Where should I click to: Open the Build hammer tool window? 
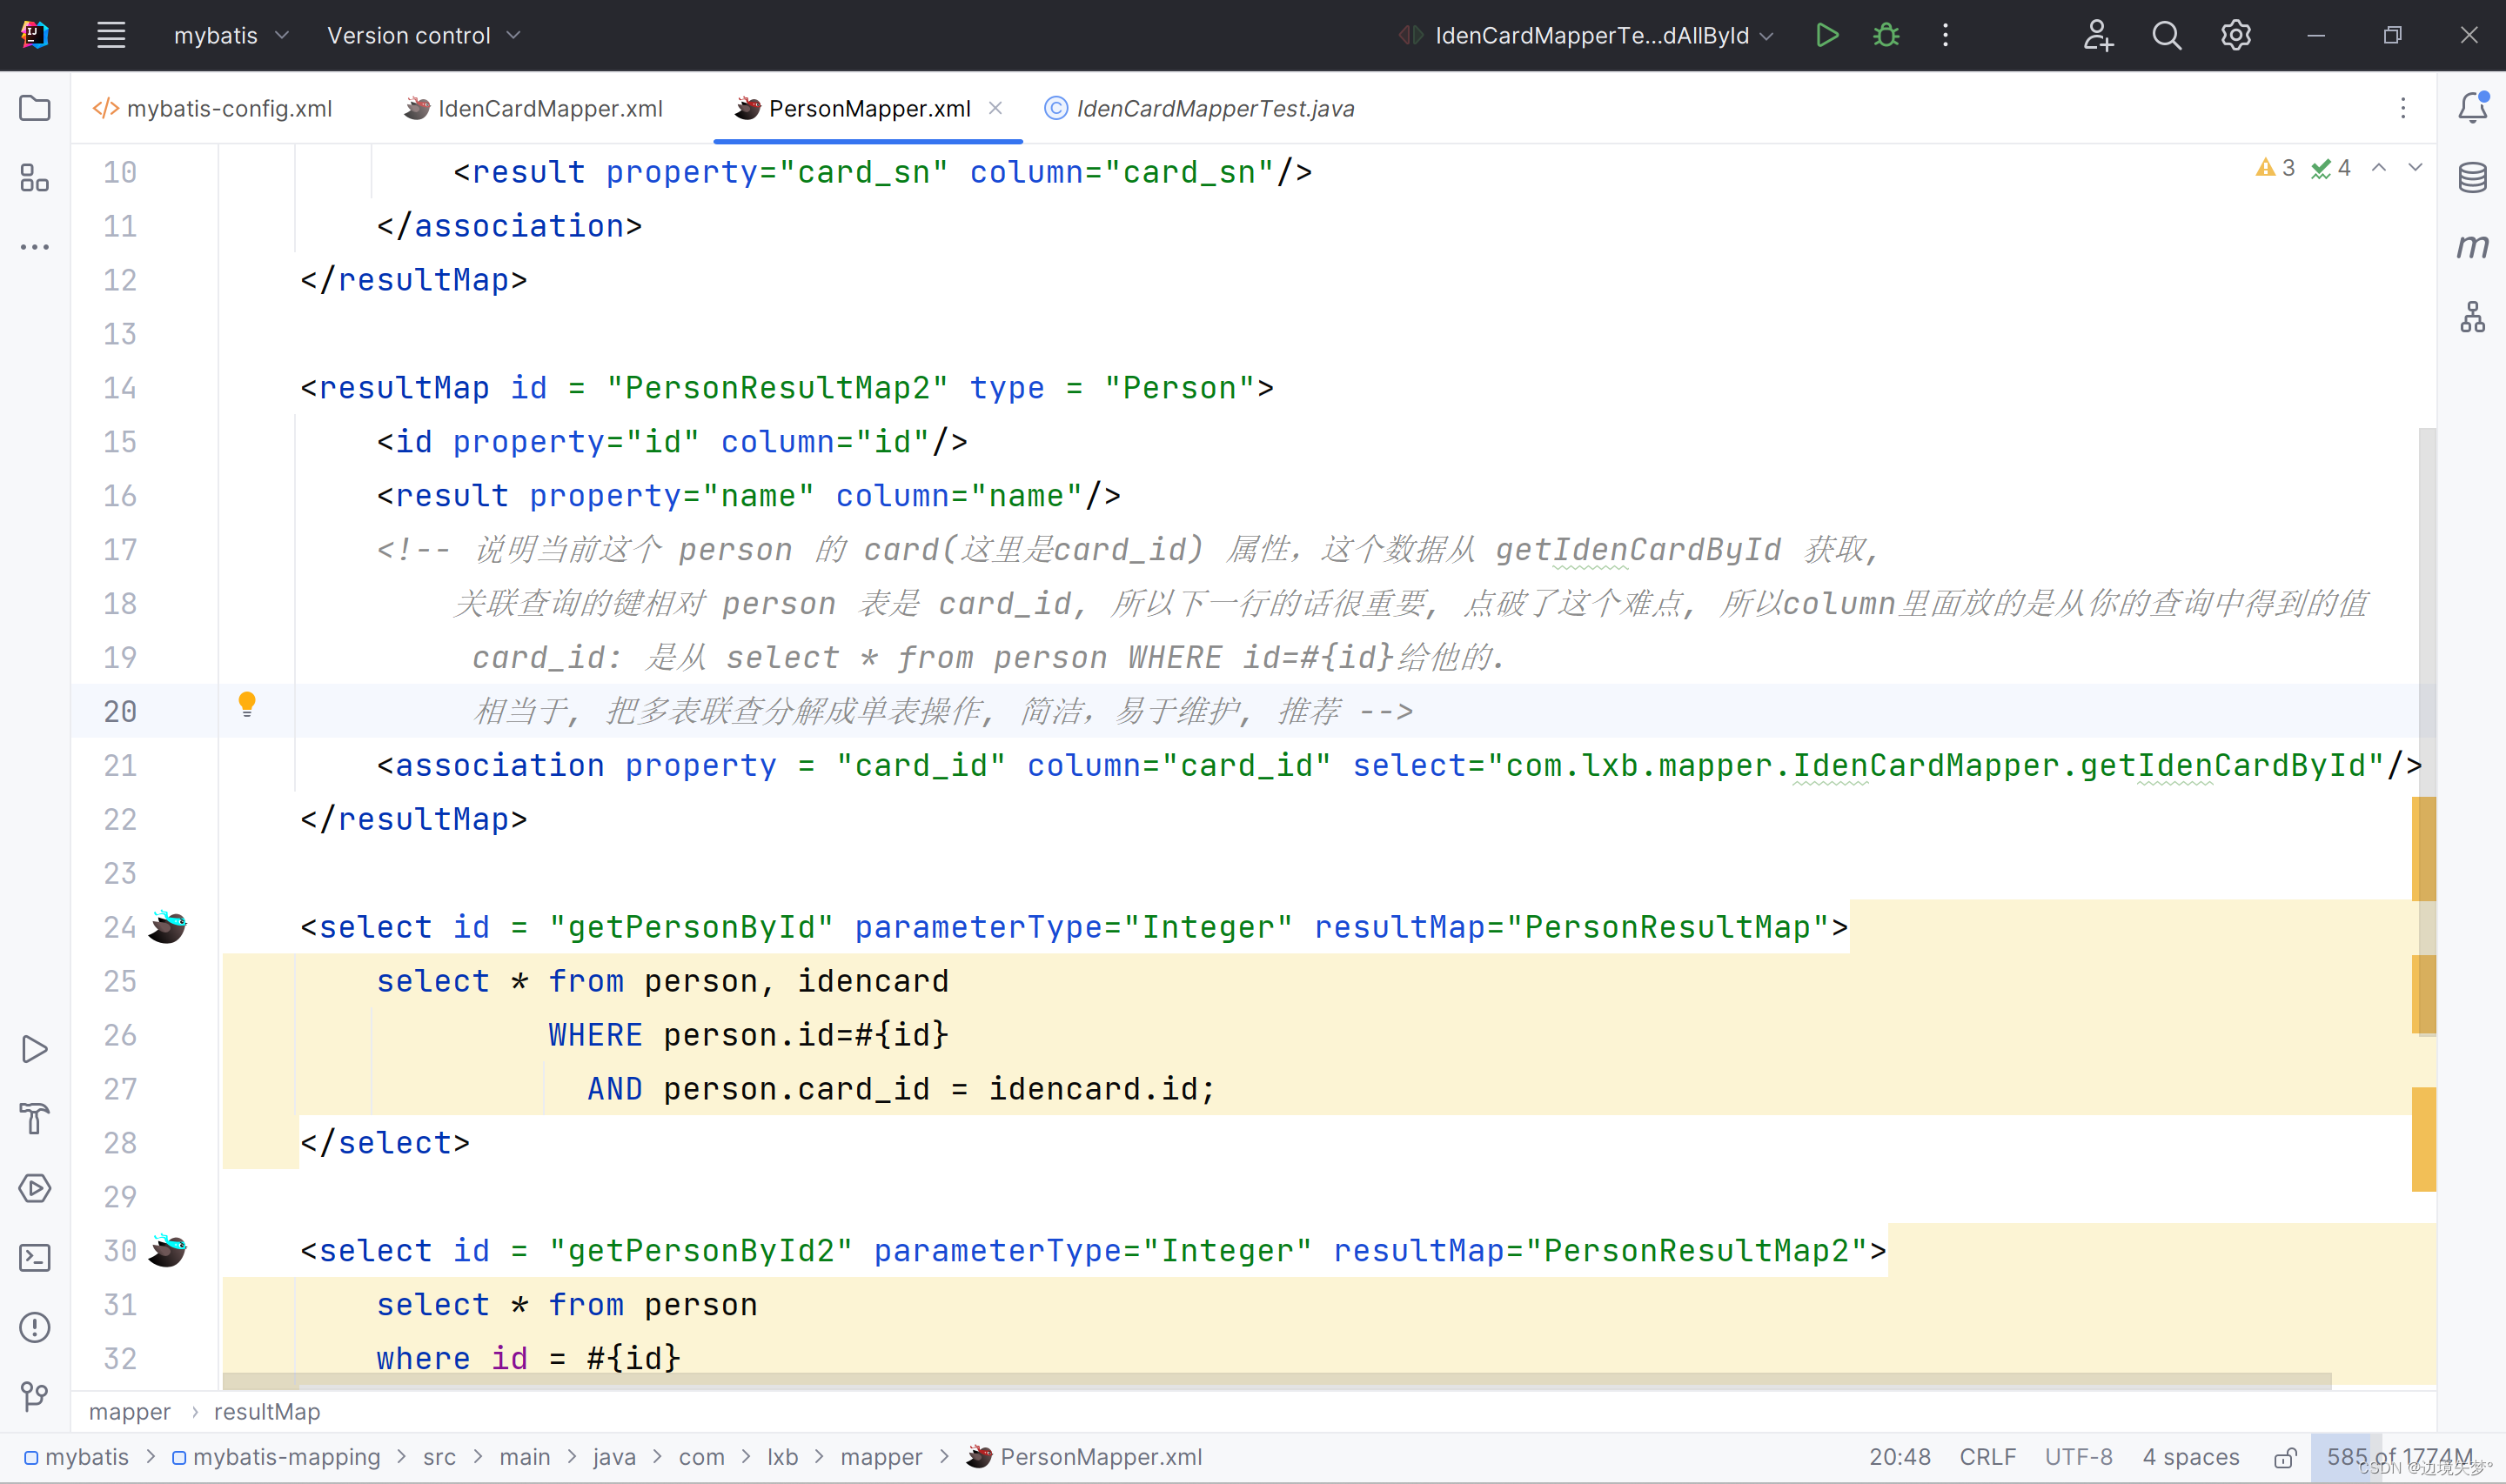(35, 1118)
